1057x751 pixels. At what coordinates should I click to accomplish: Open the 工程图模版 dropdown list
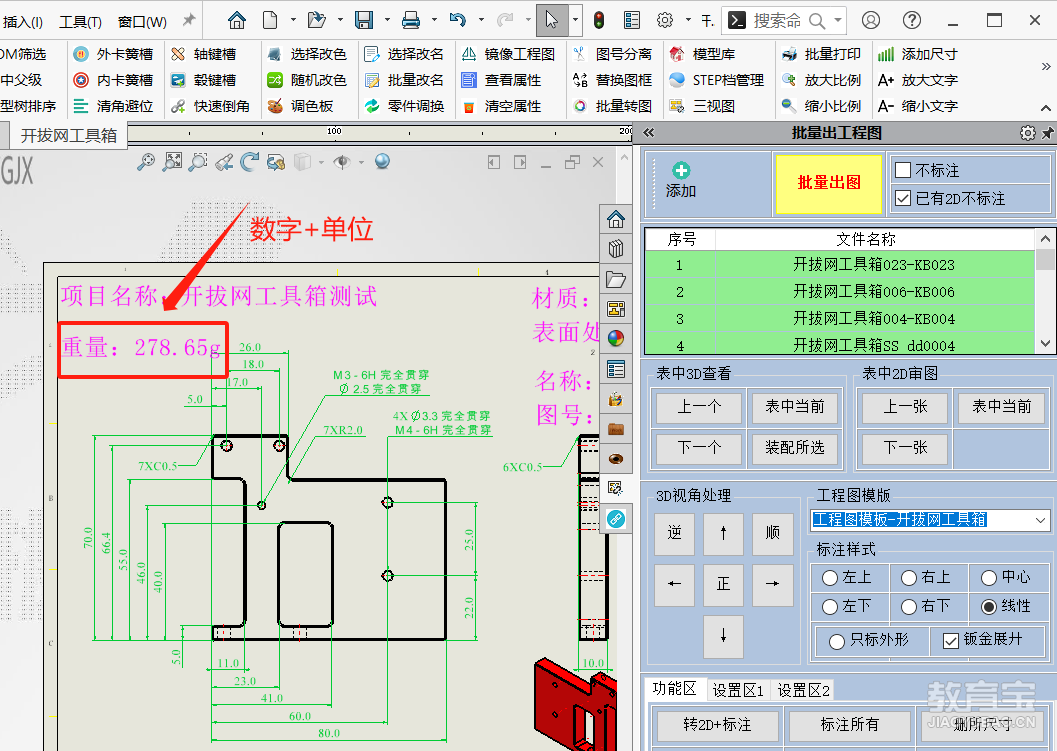pos(1040,520)
